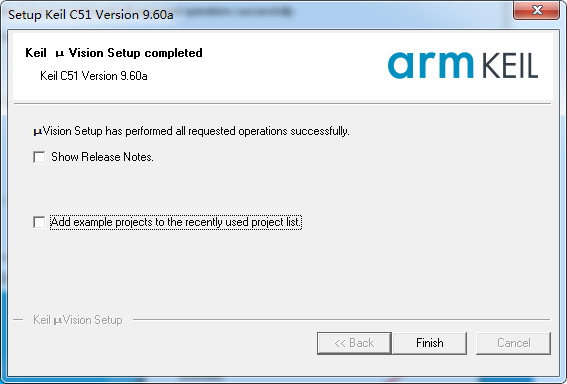Click the µ symbol in the footer label
This screenshot has height=384, width=567.
tap(58, 321)
